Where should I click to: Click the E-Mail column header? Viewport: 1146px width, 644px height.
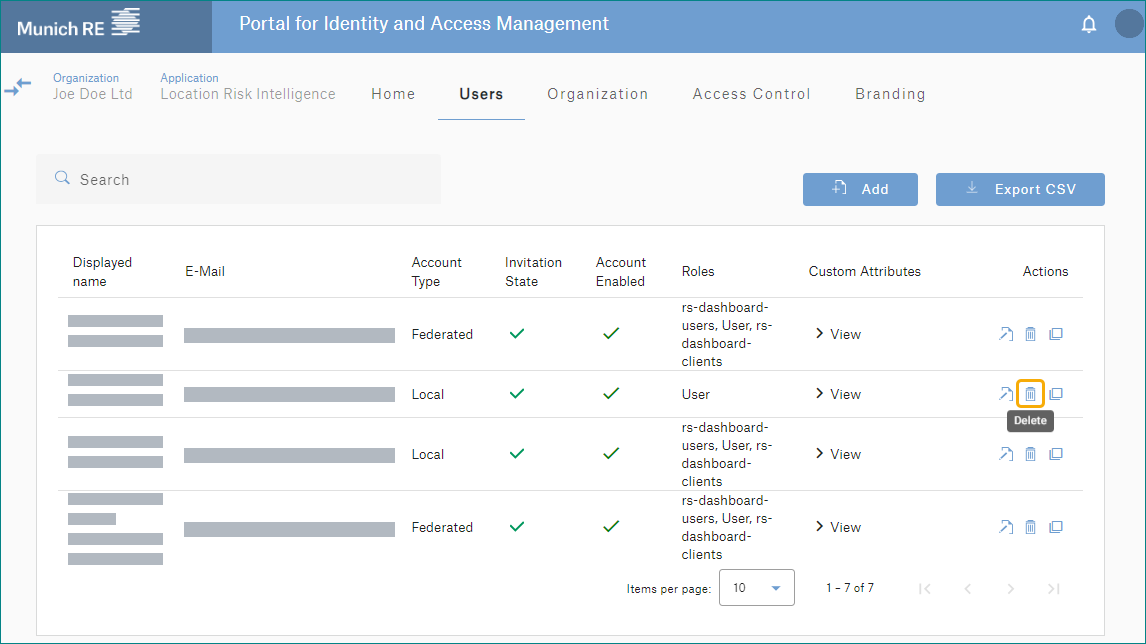pos(205,271)
